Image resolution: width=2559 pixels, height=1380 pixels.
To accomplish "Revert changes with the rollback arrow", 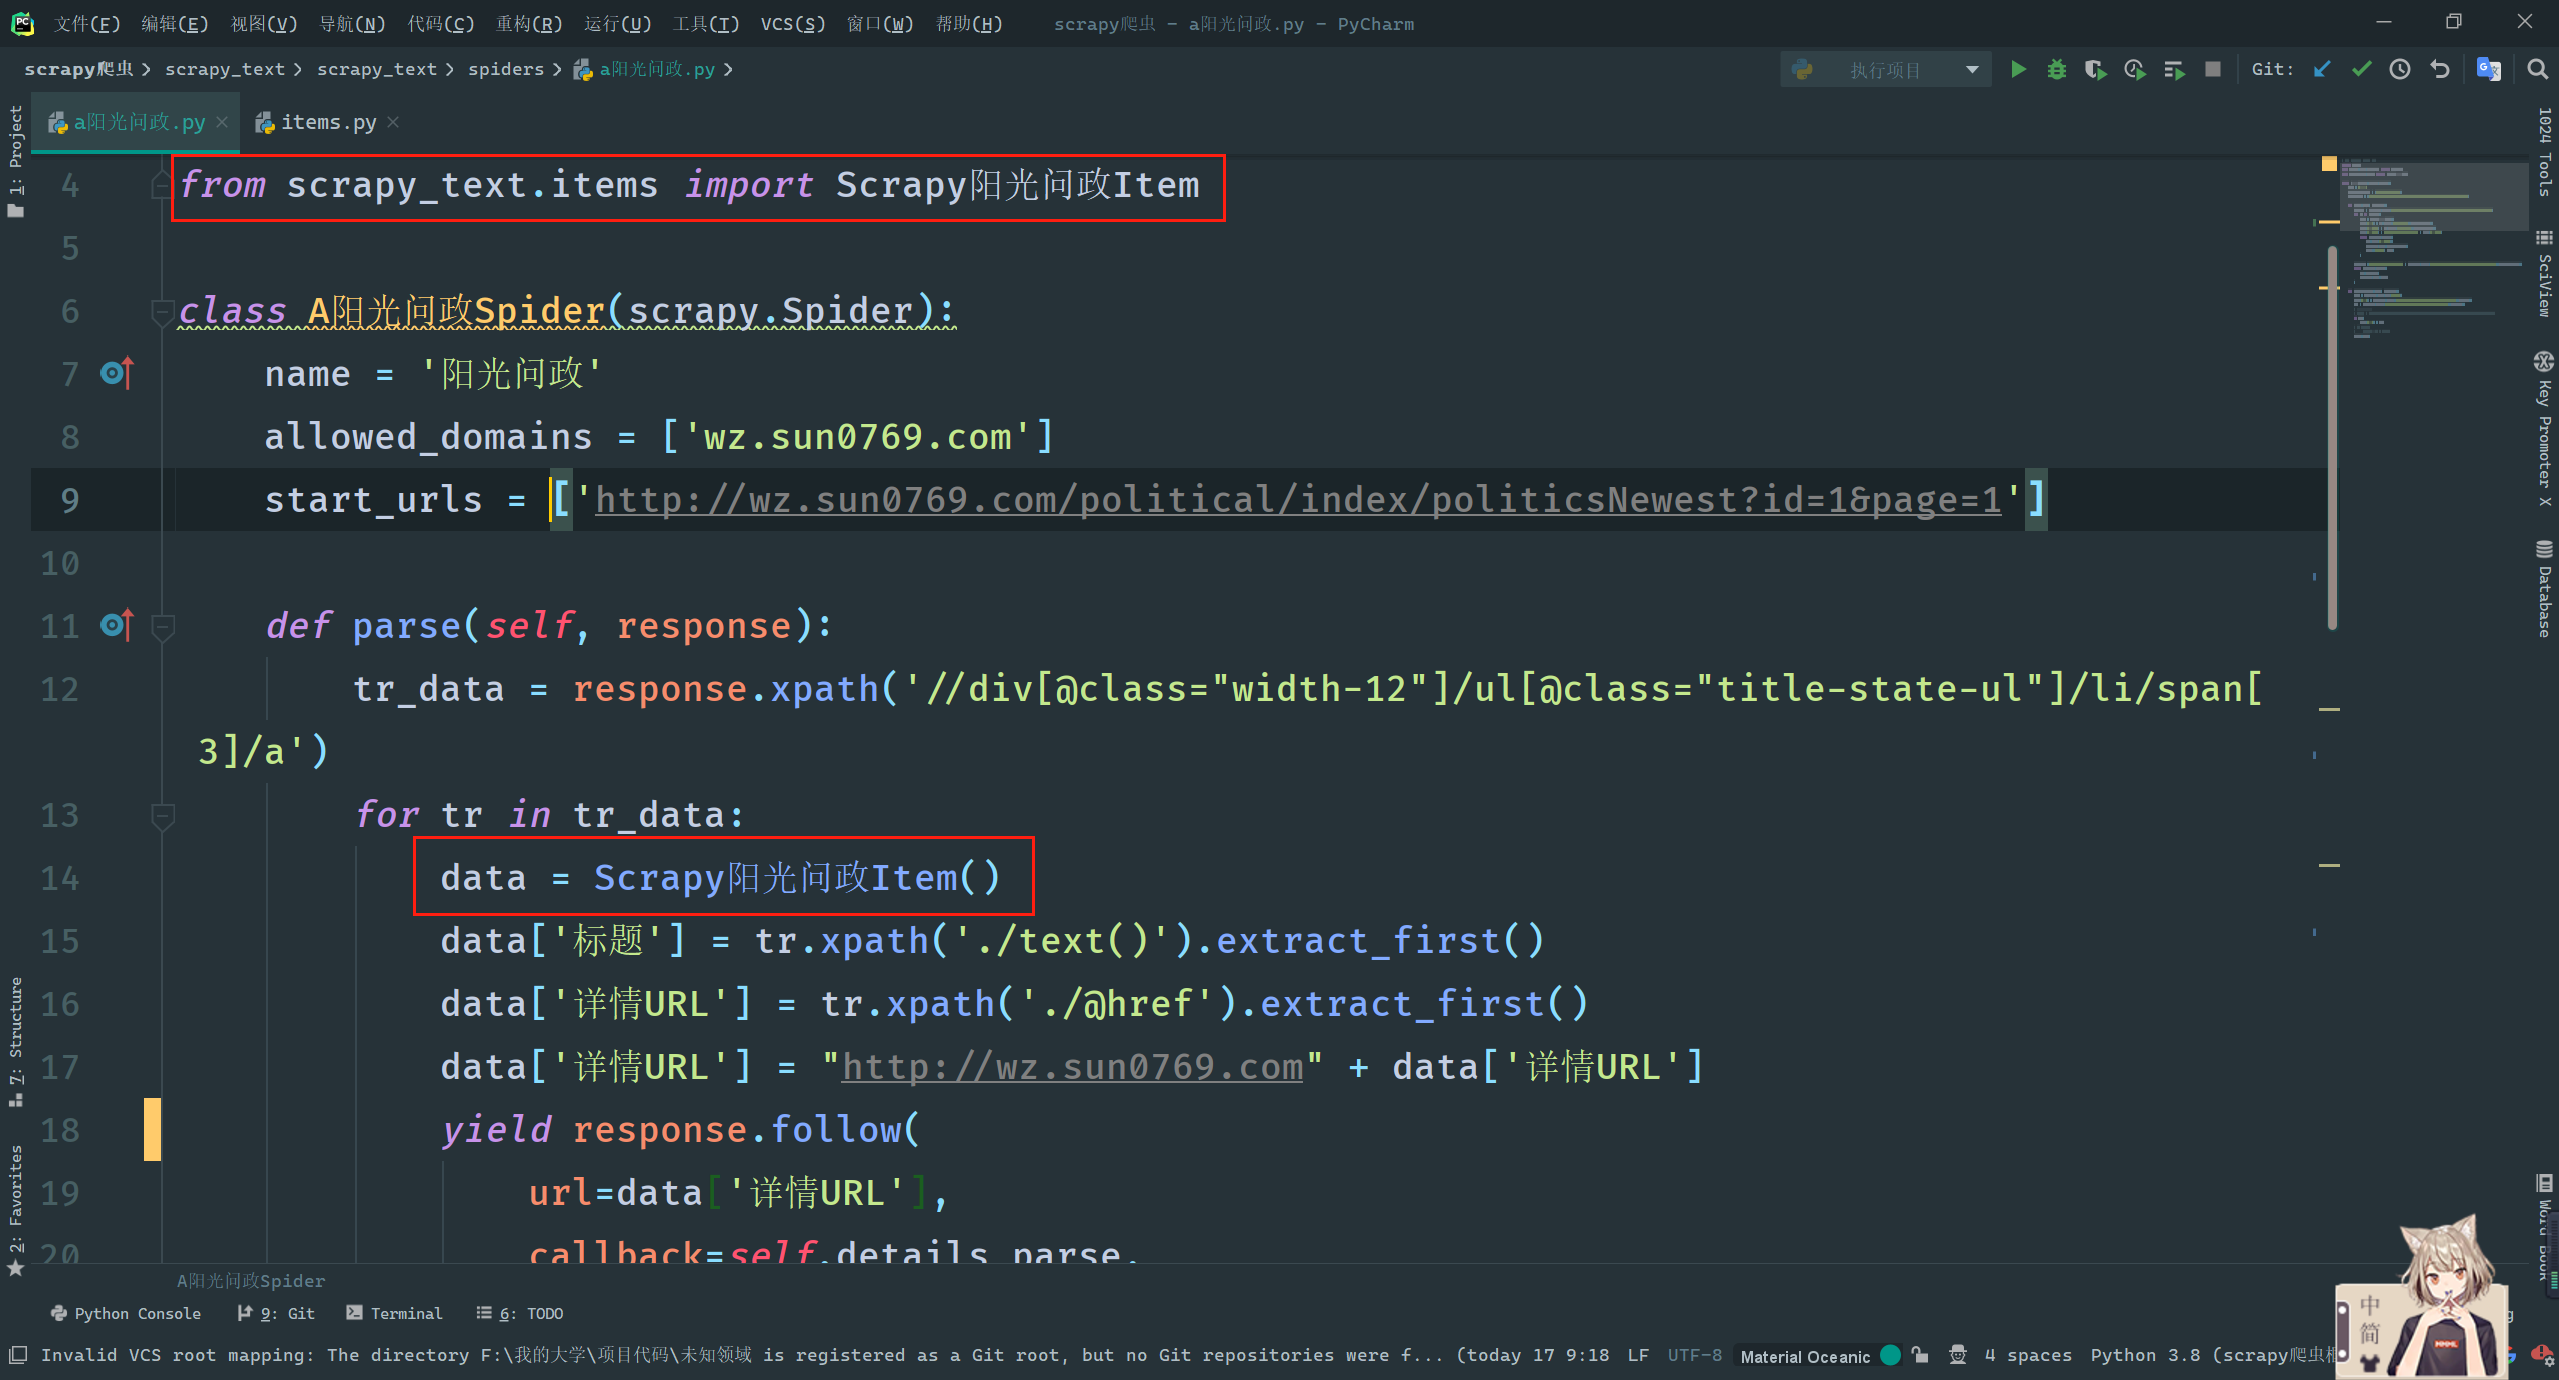I will pyautogui.click(x=2440, y=69).
